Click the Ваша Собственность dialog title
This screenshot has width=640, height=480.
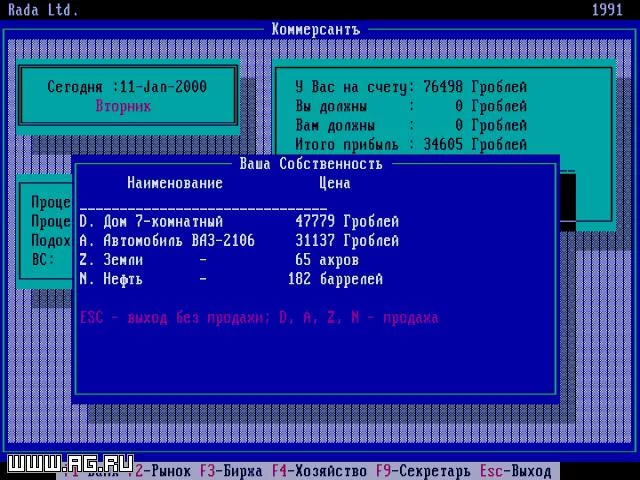(311, 164)
